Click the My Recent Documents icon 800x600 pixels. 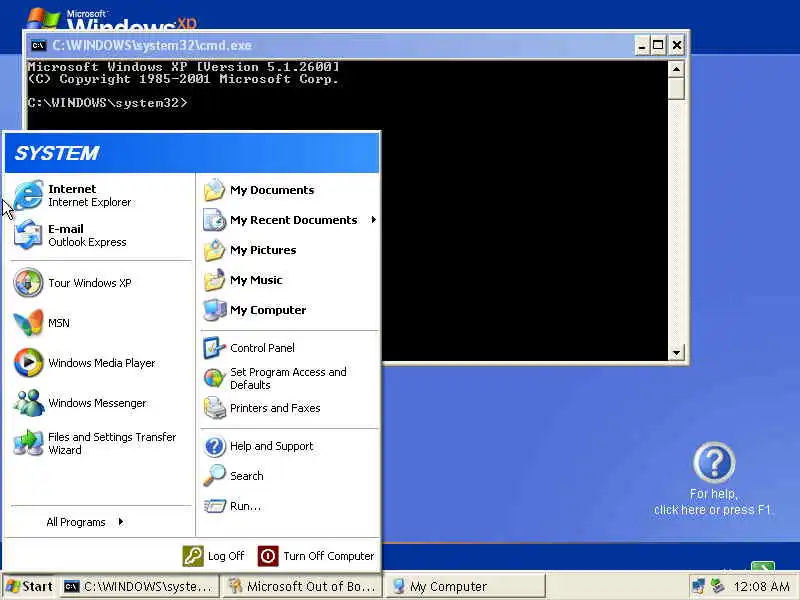pyautogui.click(x=214, y=220)
